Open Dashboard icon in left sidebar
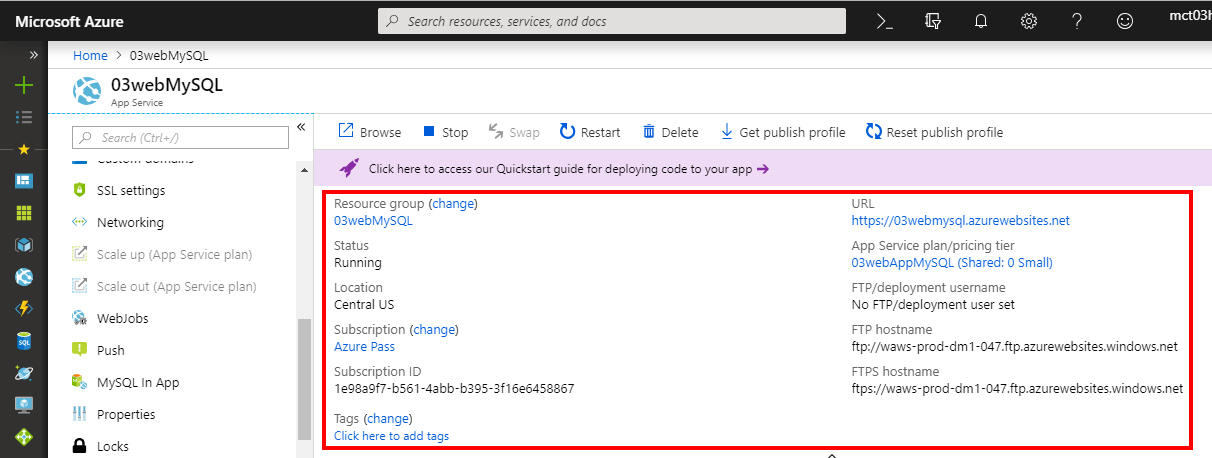The height and width of the screenshot is (458, 1212). click(24, 181)
